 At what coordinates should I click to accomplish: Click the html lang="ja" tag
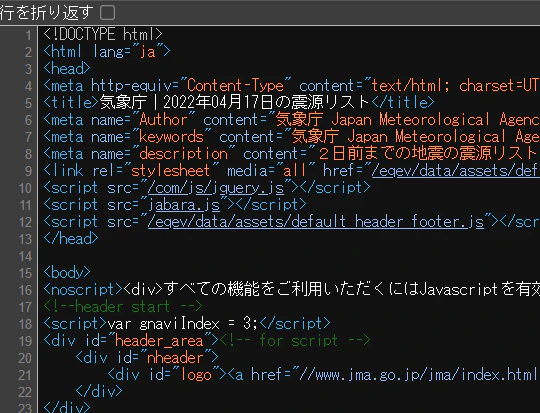(107, 52)
